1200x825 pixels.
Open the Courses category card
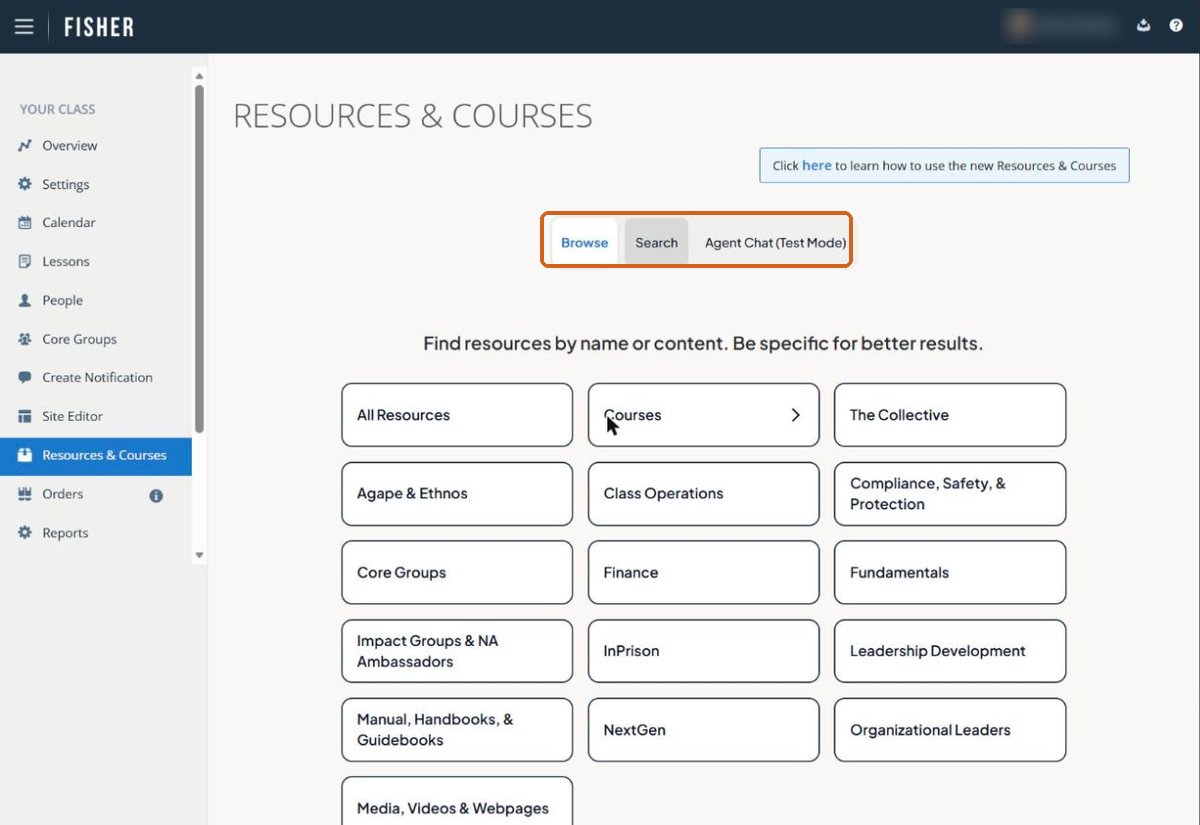(703, 415)
